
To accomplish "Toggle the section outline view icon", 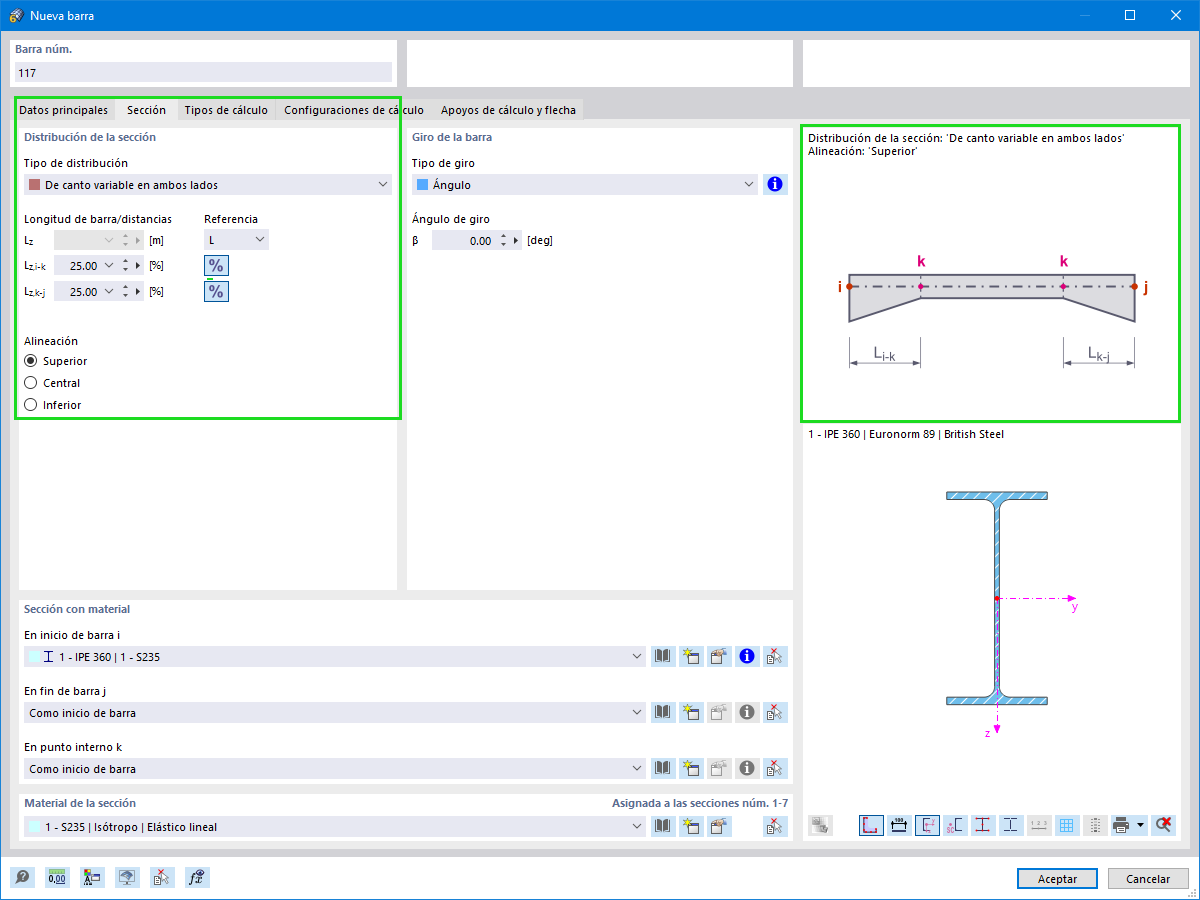I will (871, 825).
